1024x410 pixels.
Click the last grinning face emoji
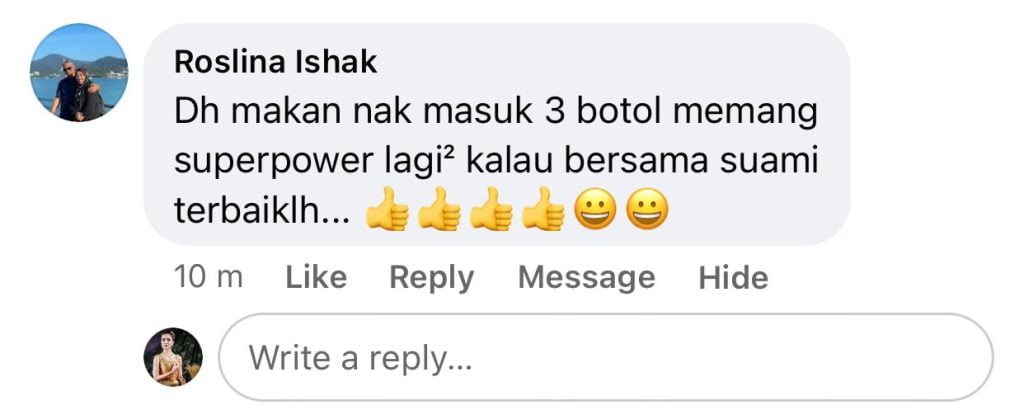coord(647,210)
